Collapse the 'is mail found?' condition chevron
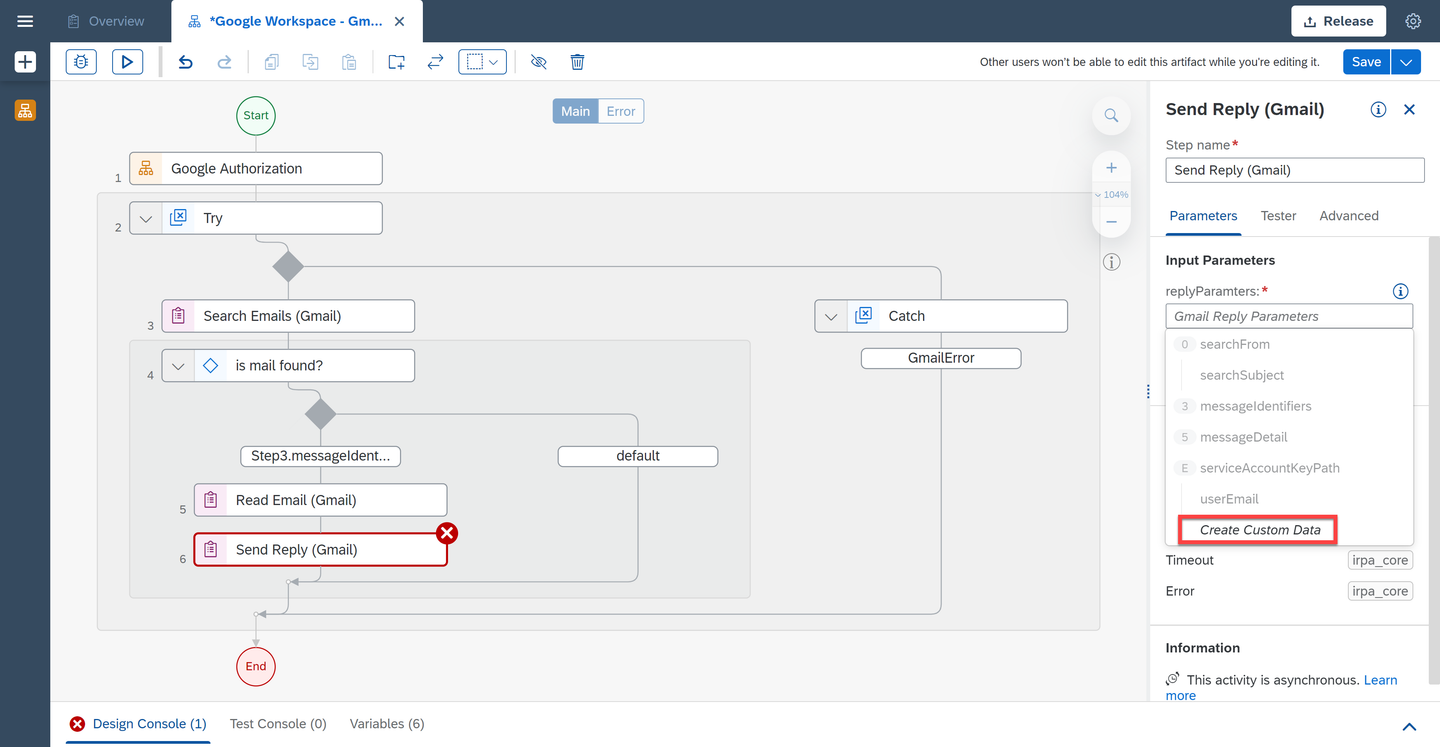Screen dimensions: 1440x747 (178, 366)
